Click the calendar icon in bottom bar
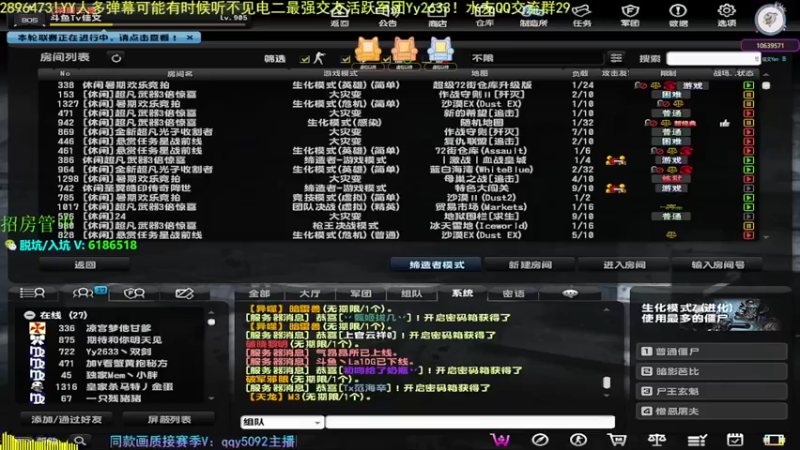The height and width of the screenshot is (450, 800). tap(735, 440)
